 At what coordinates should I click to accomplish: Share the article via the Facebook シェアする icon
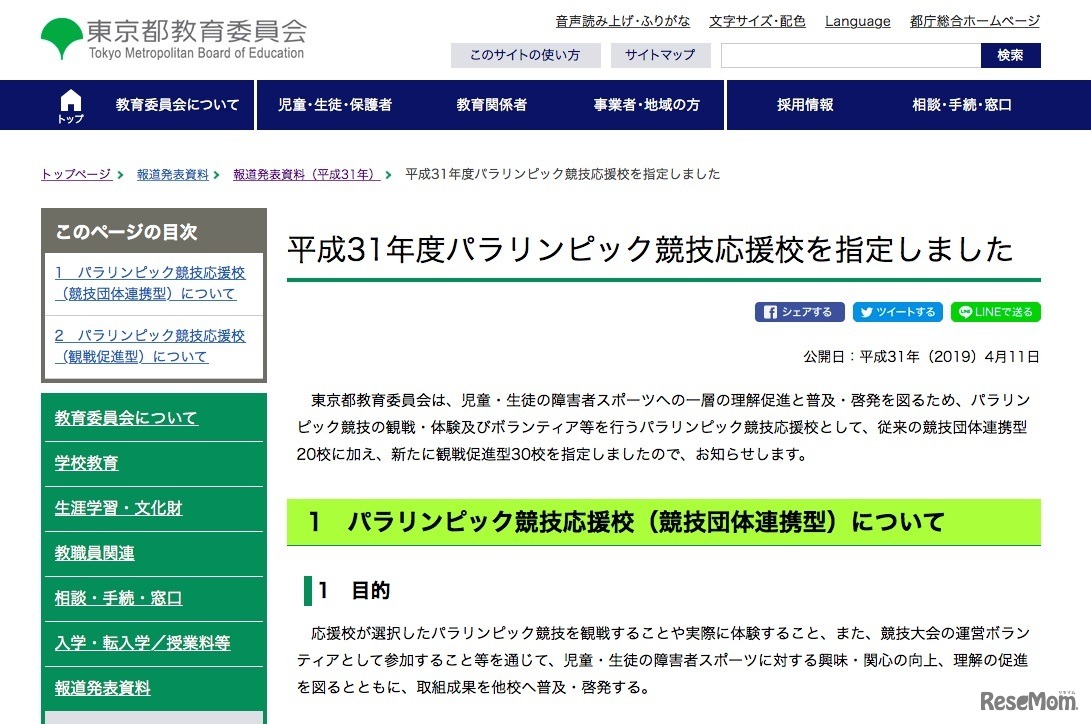click(x=799, y=312)
